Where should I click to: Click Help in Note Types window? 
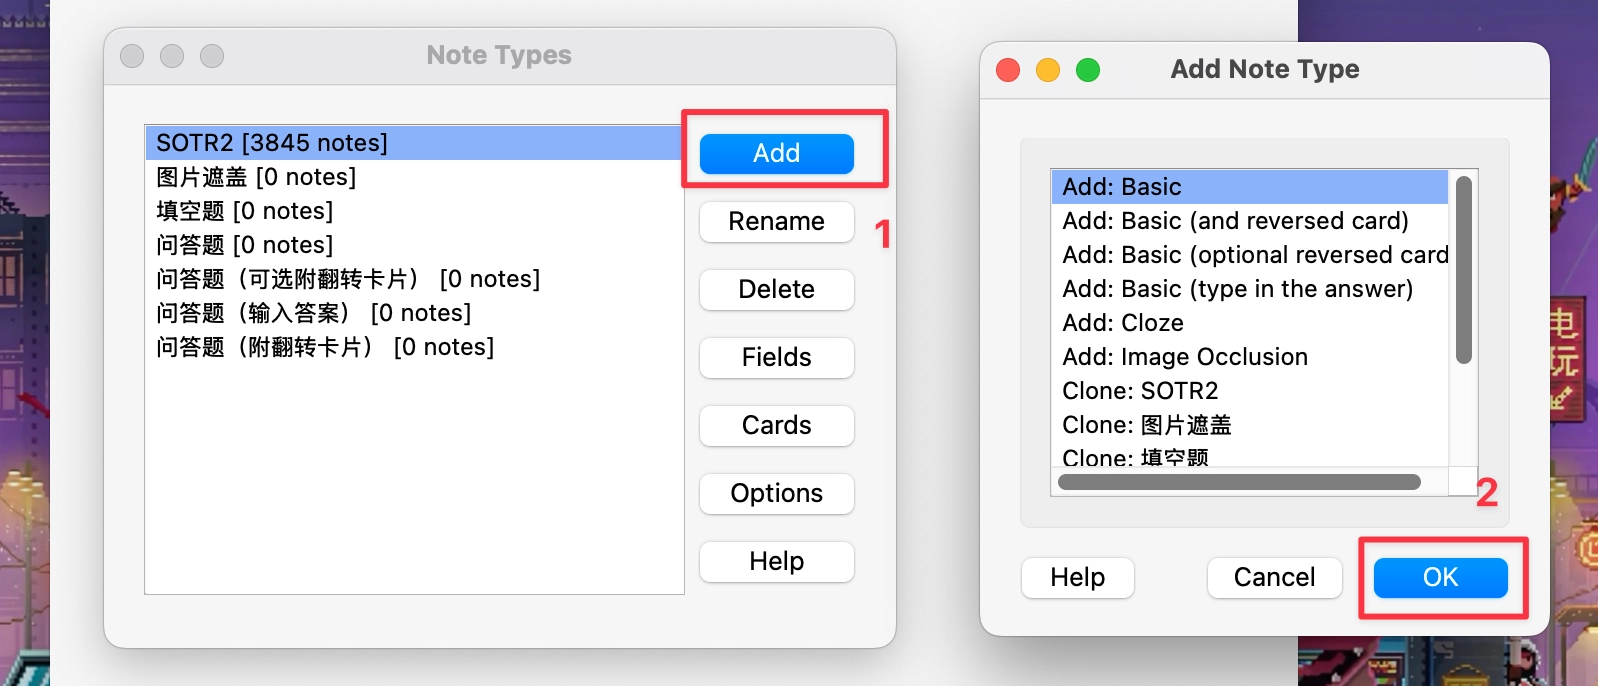point(776,562)
